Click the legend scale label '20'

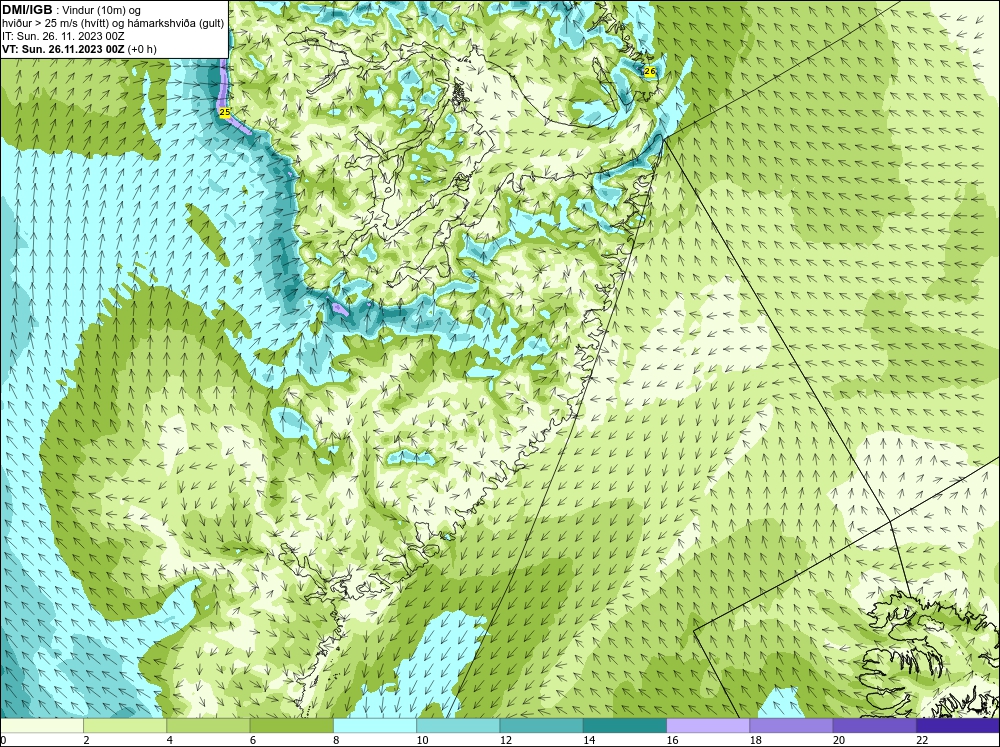click(x=839, y=740)
